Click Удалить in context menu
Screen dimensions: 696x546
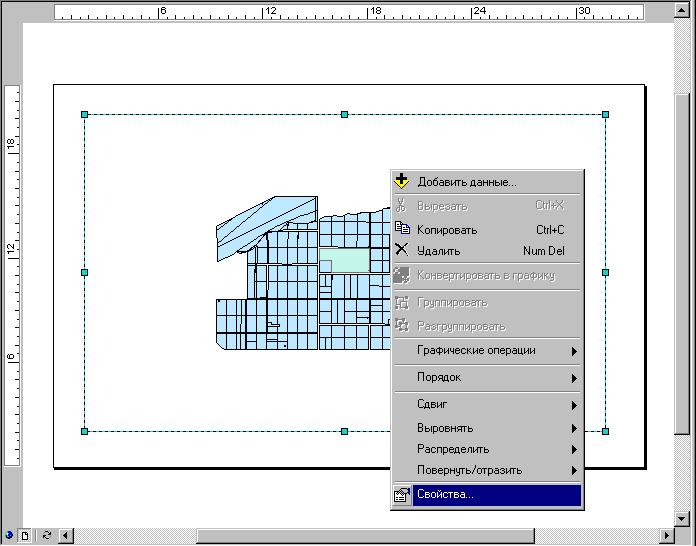487,251
